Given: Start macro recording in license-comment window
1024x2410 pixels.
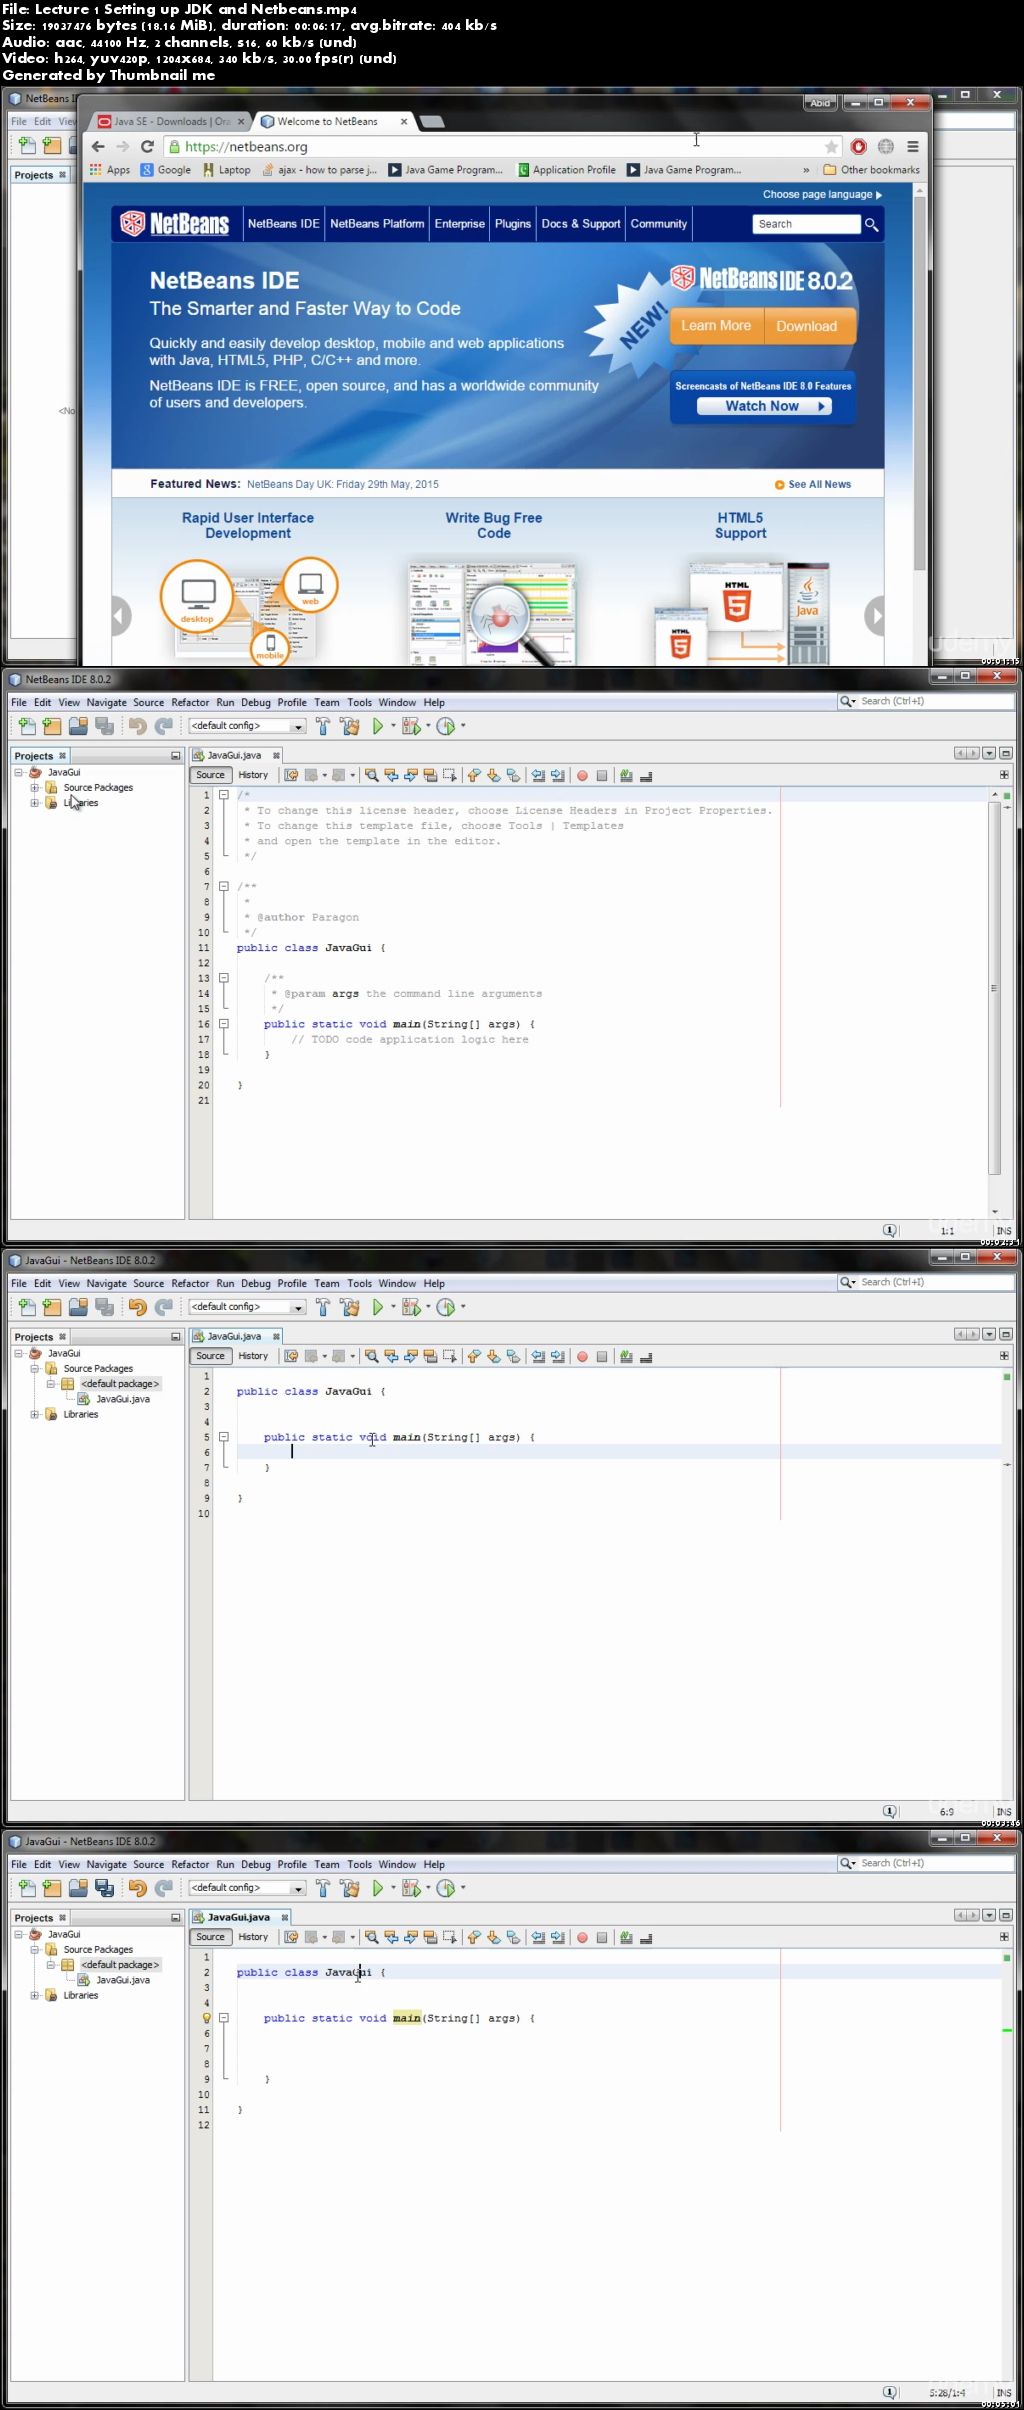Looking at the screenshot, I should (x=582, y=775).
